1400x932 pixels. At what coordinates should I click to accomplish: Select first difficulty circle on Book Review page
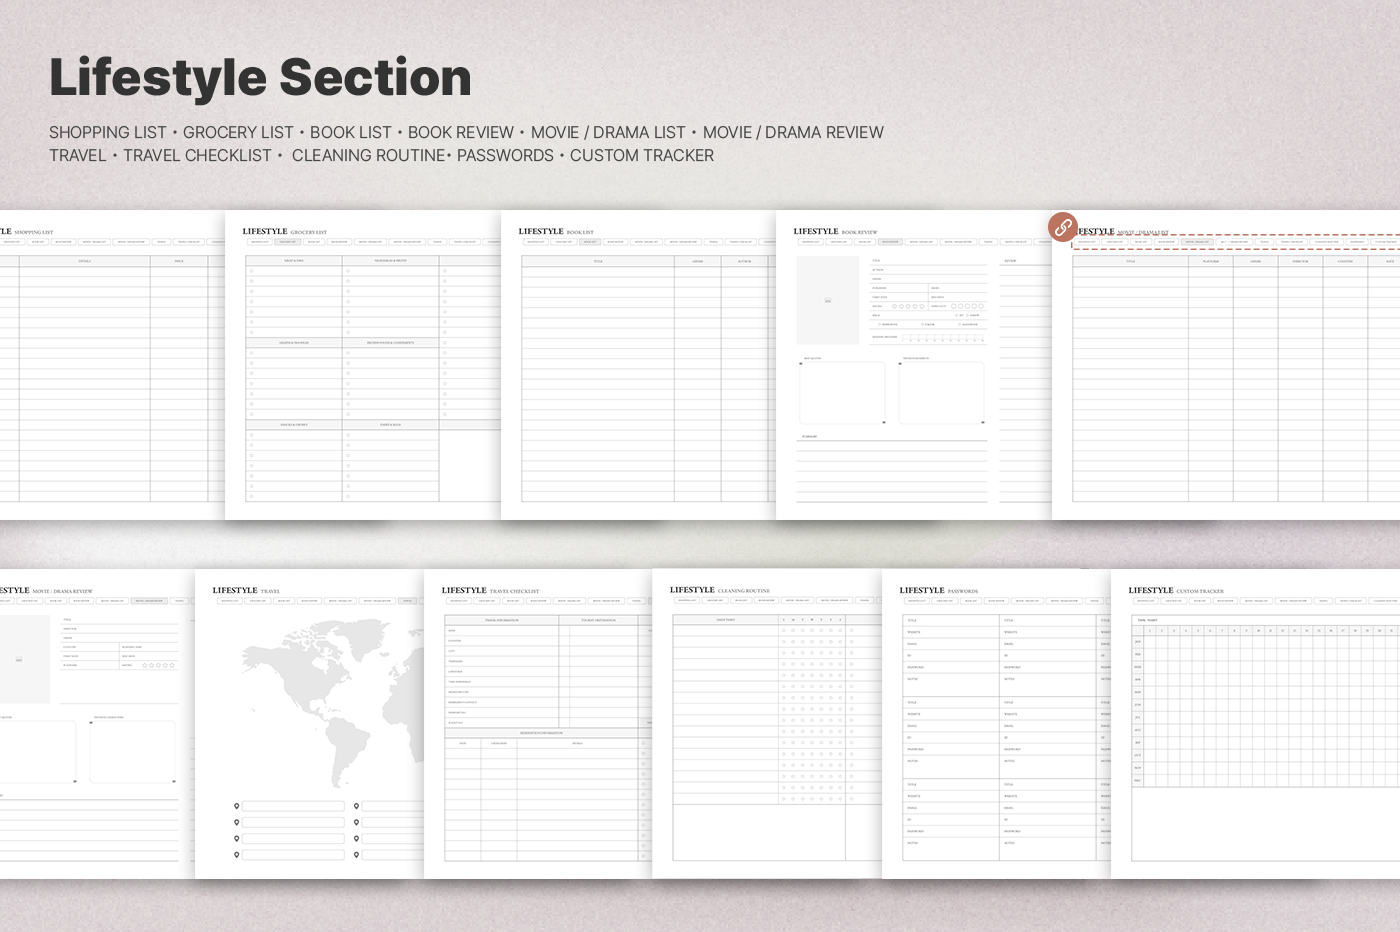[953, 306]
